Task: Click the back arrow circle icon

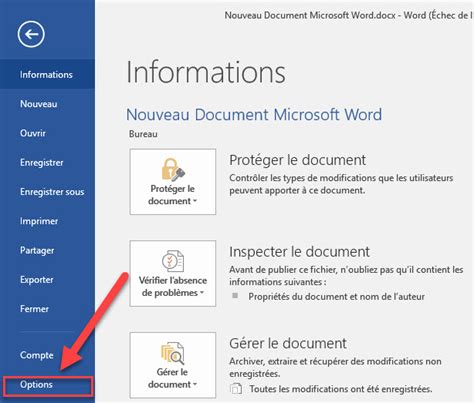Action: click(x=31, y=34)
